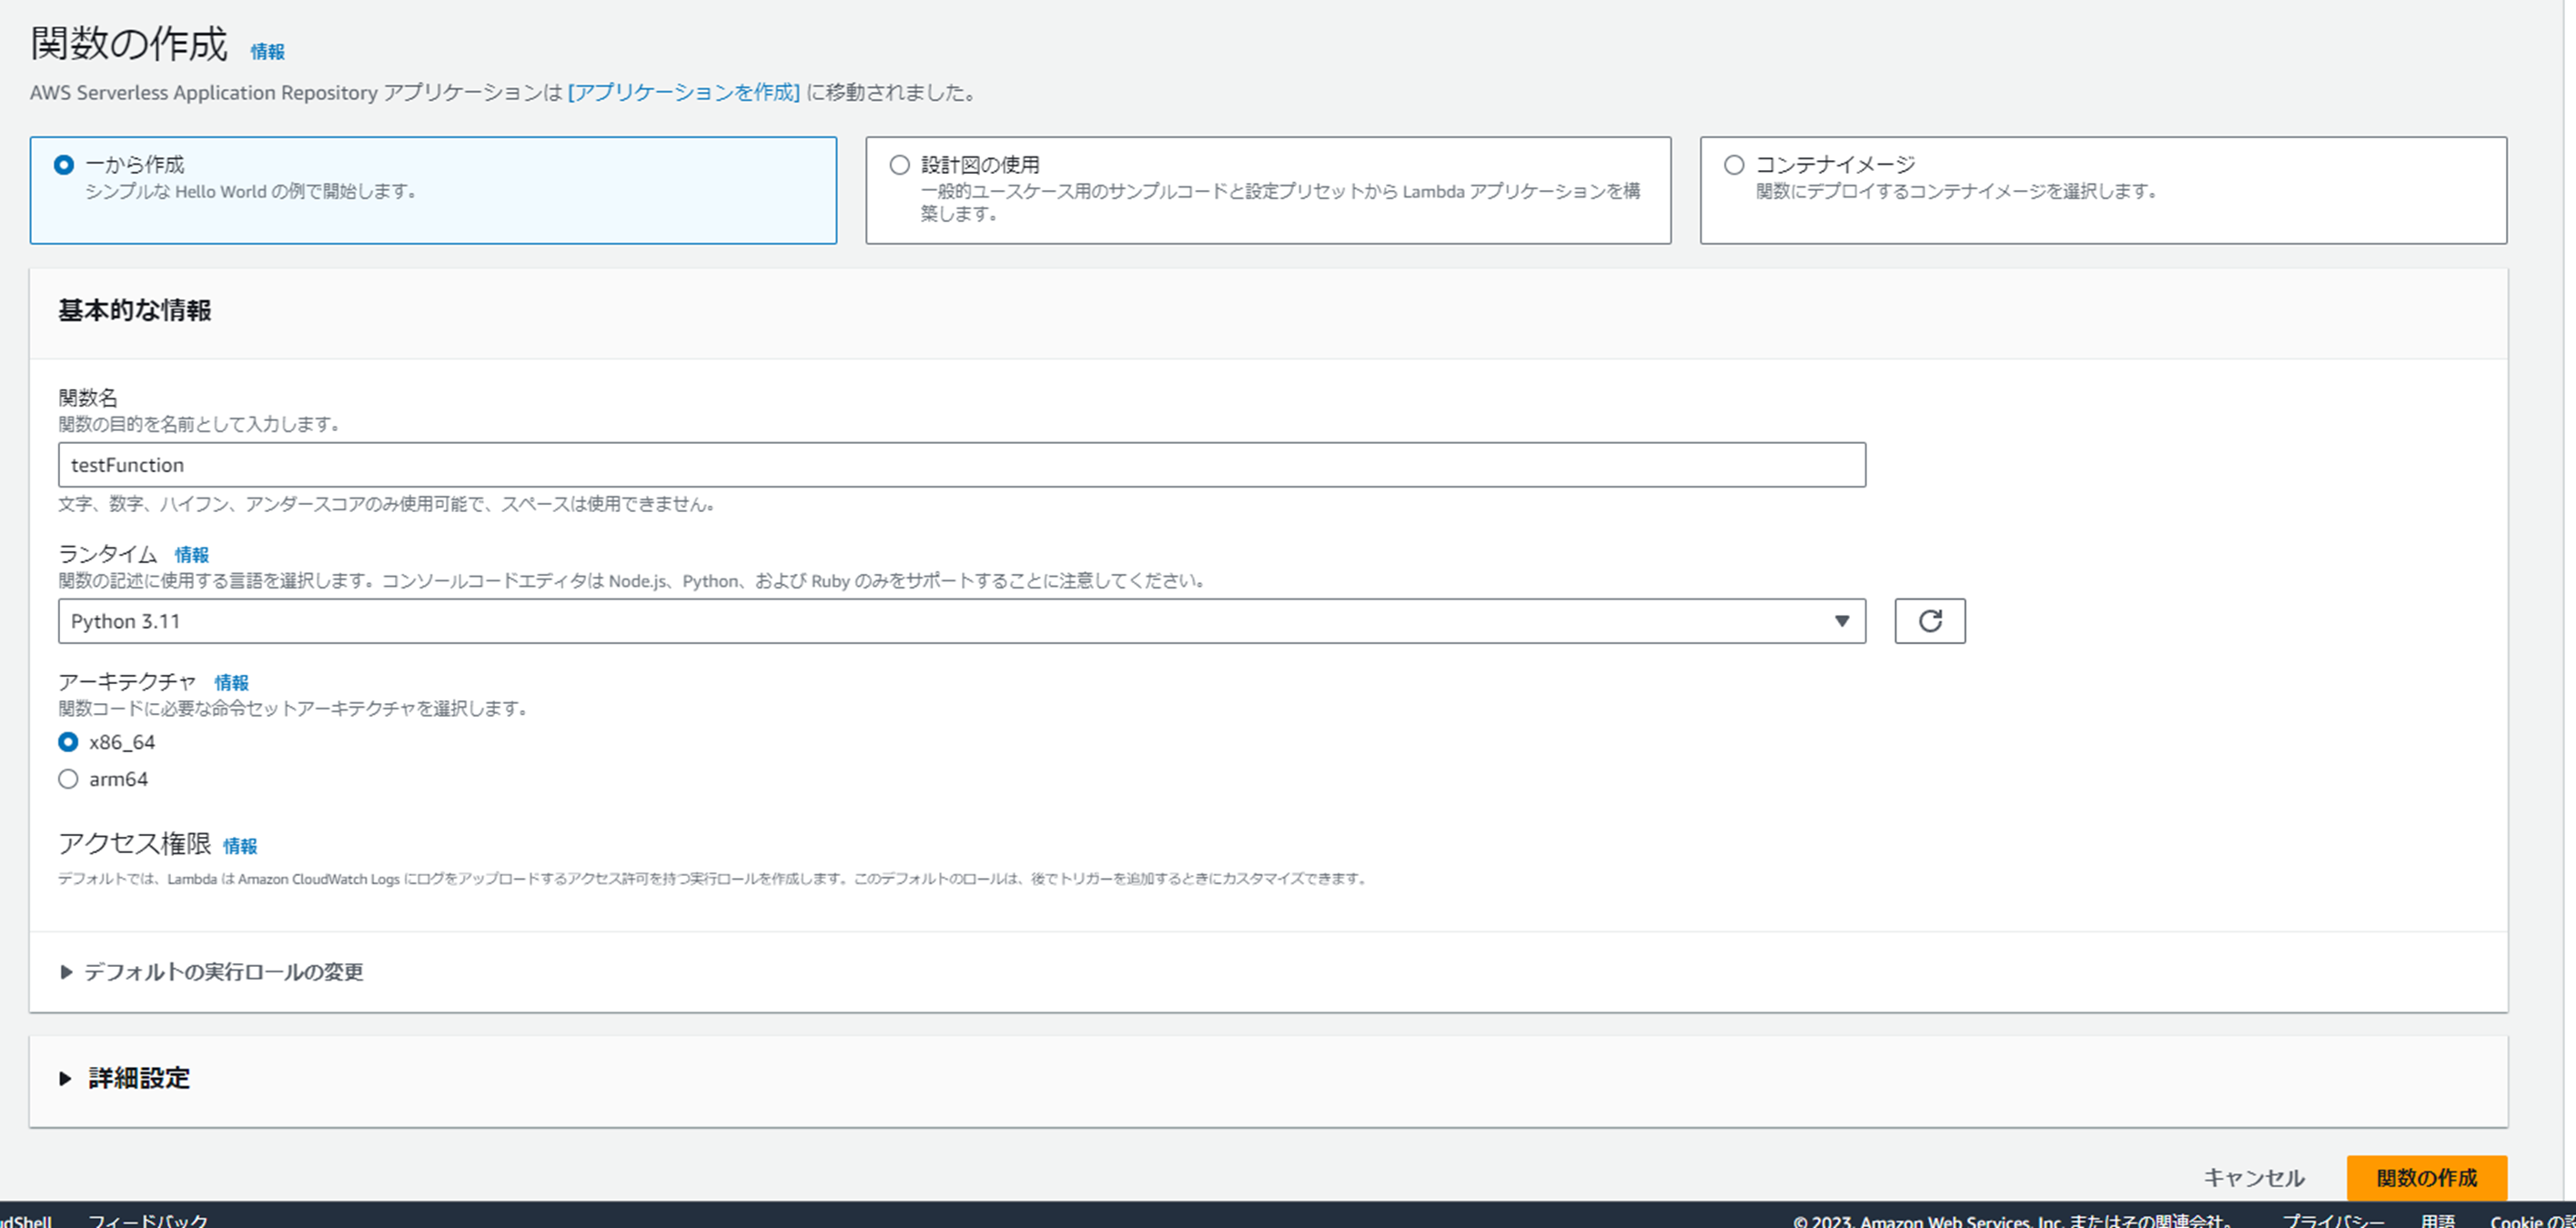Image resolution: width=2576 pixels, height=1228 pixels.
Task: Open 用語 link in footer
Action: point(2437,1220)
